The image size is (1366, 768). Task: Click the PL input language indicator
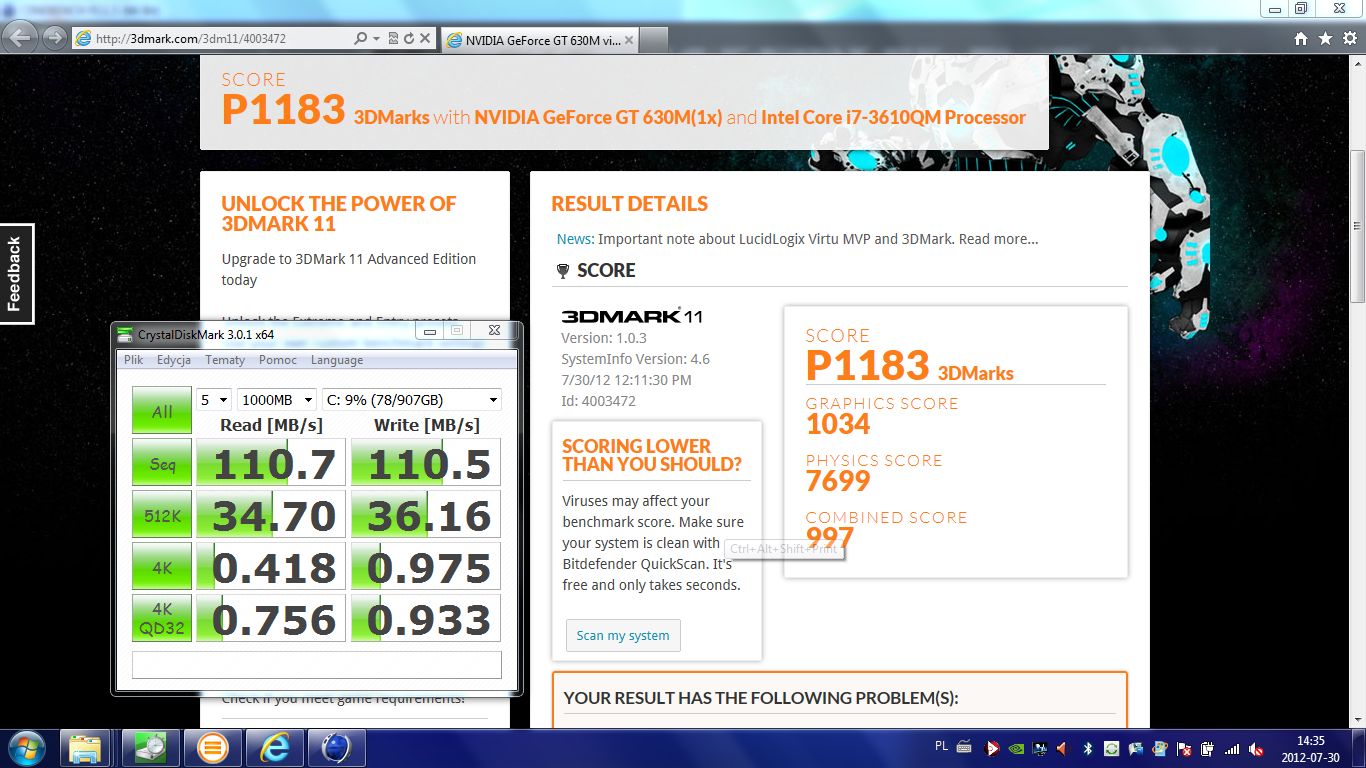941,746
